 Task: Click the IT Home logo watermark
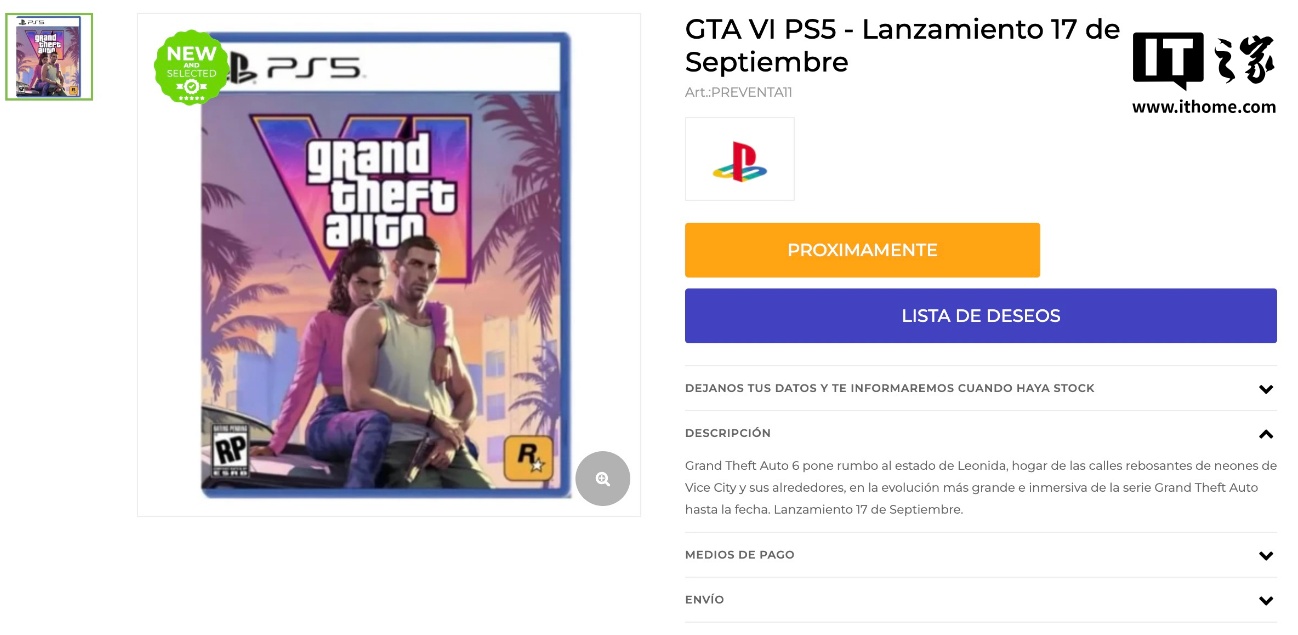pos(1203,62)
